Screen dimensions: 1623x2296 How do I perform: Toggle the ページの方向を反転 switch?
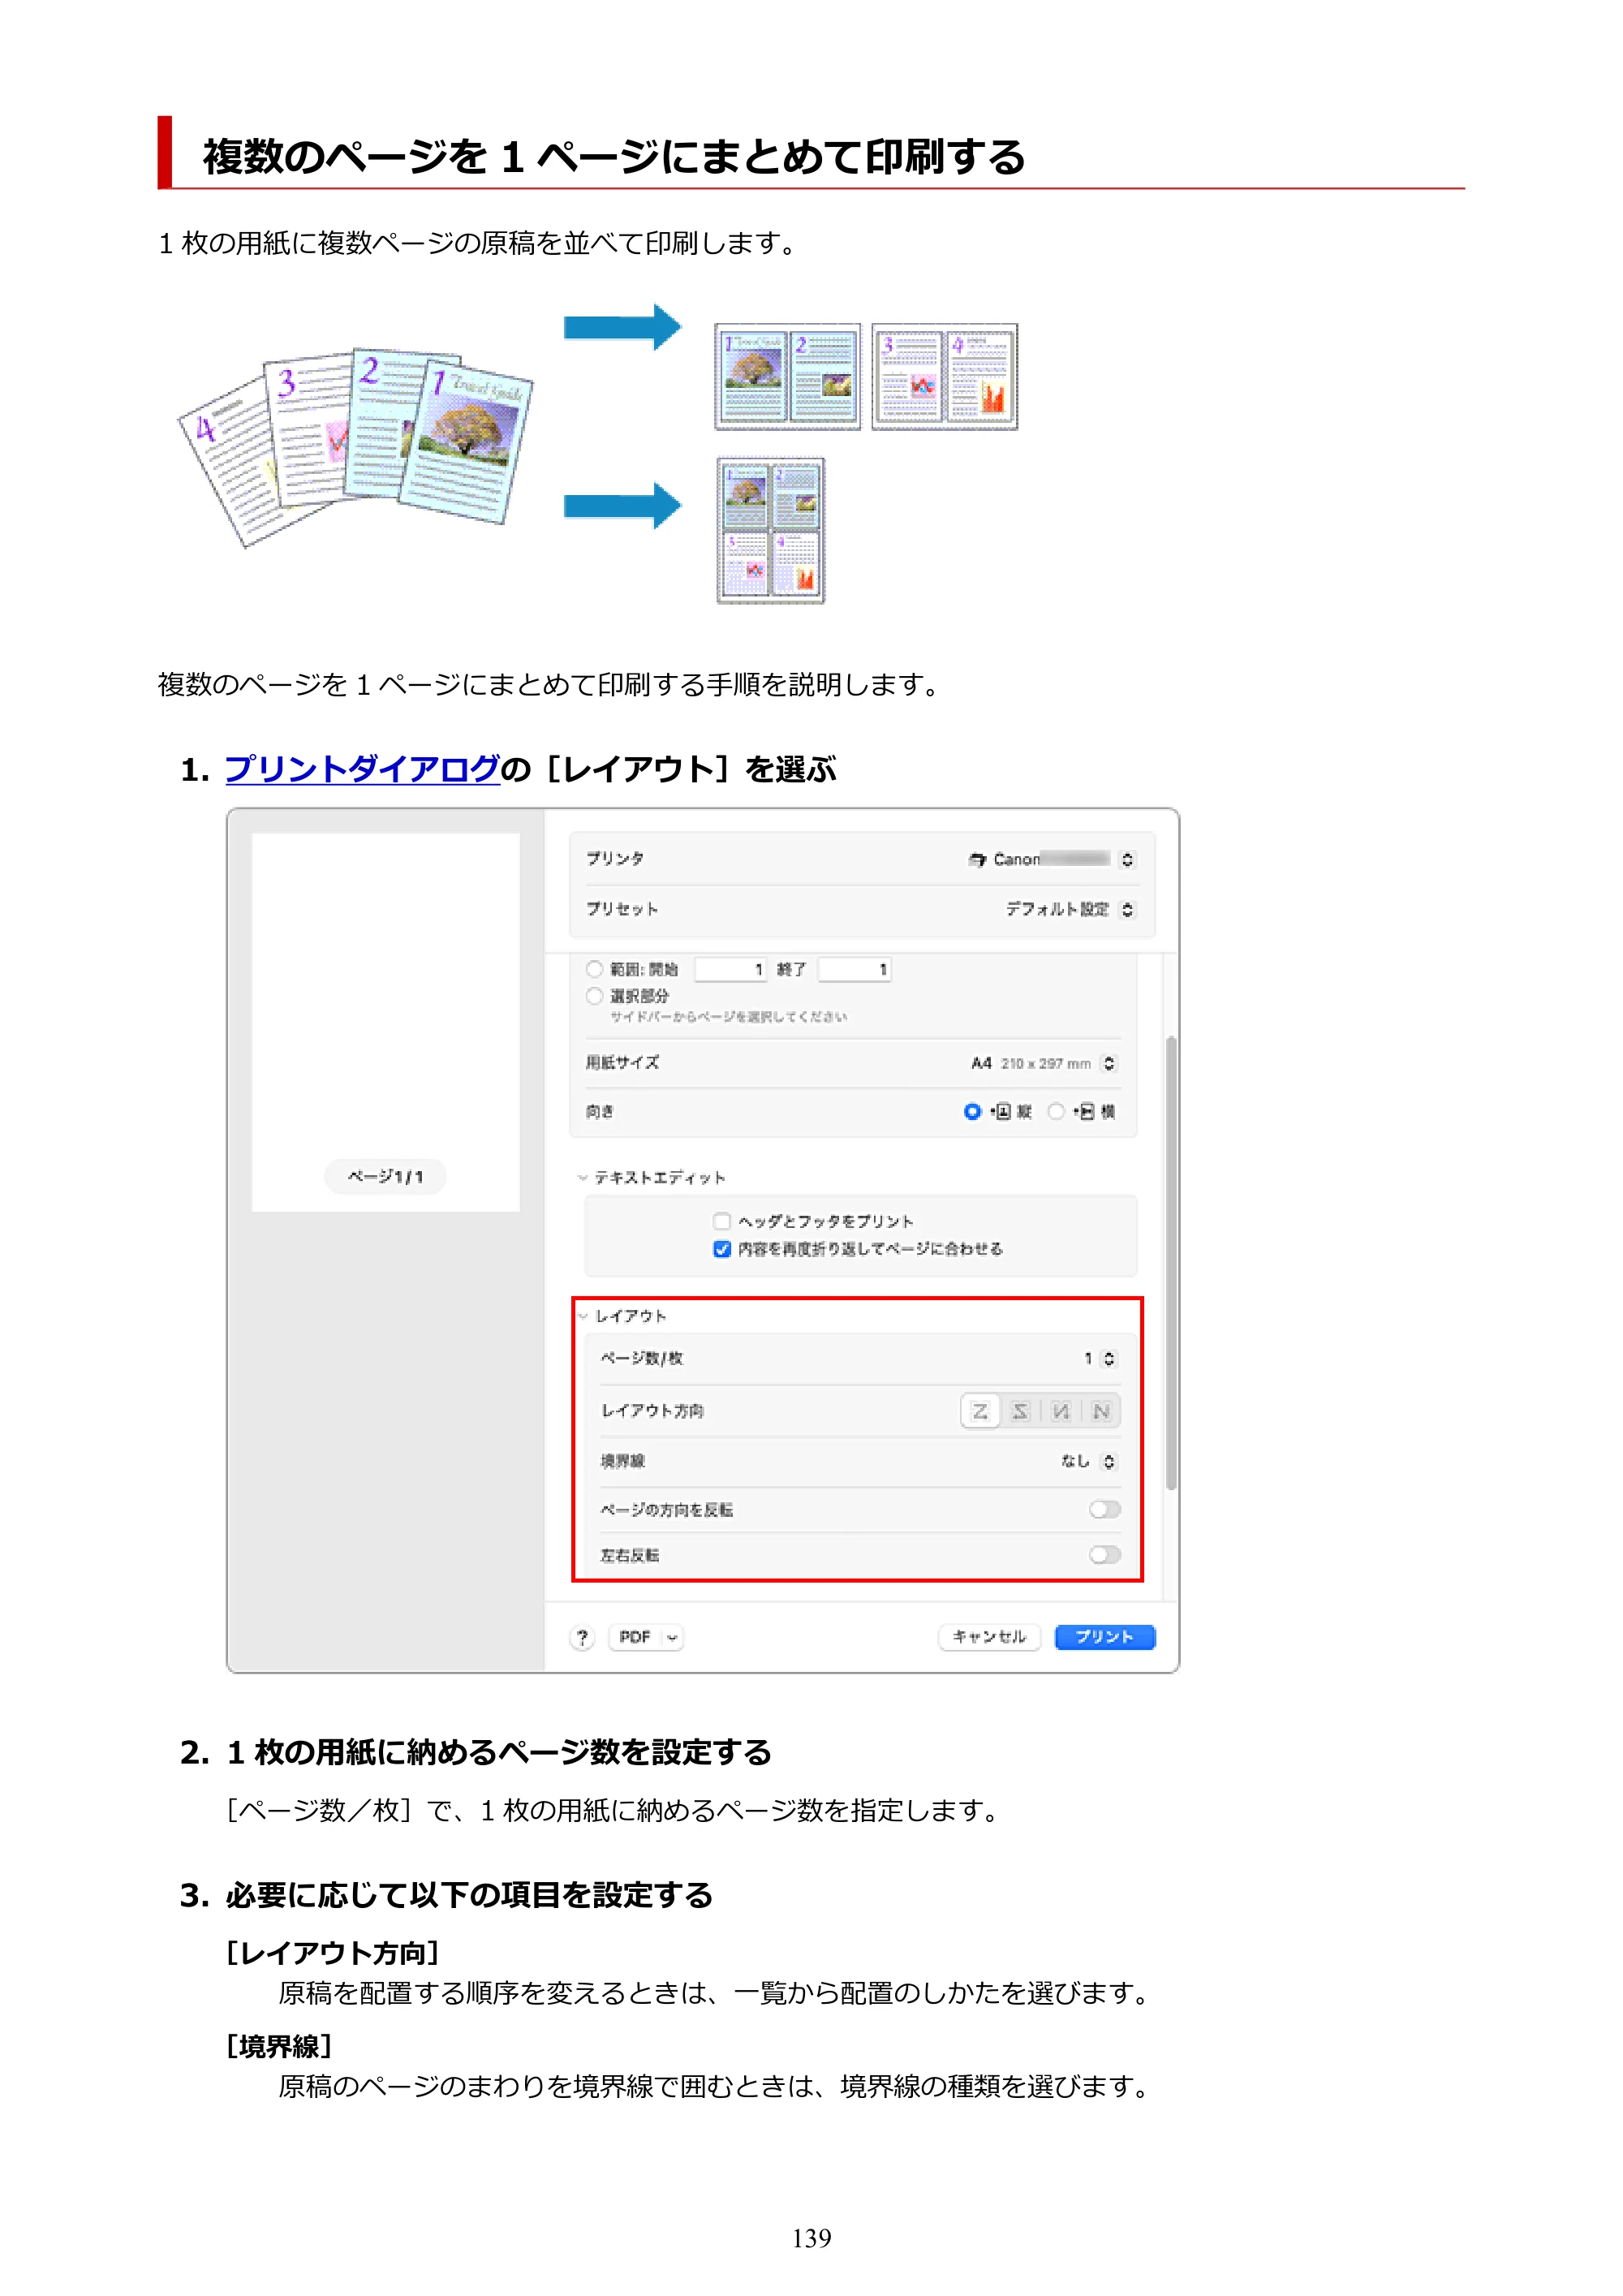click(x=1104, y=1509)
